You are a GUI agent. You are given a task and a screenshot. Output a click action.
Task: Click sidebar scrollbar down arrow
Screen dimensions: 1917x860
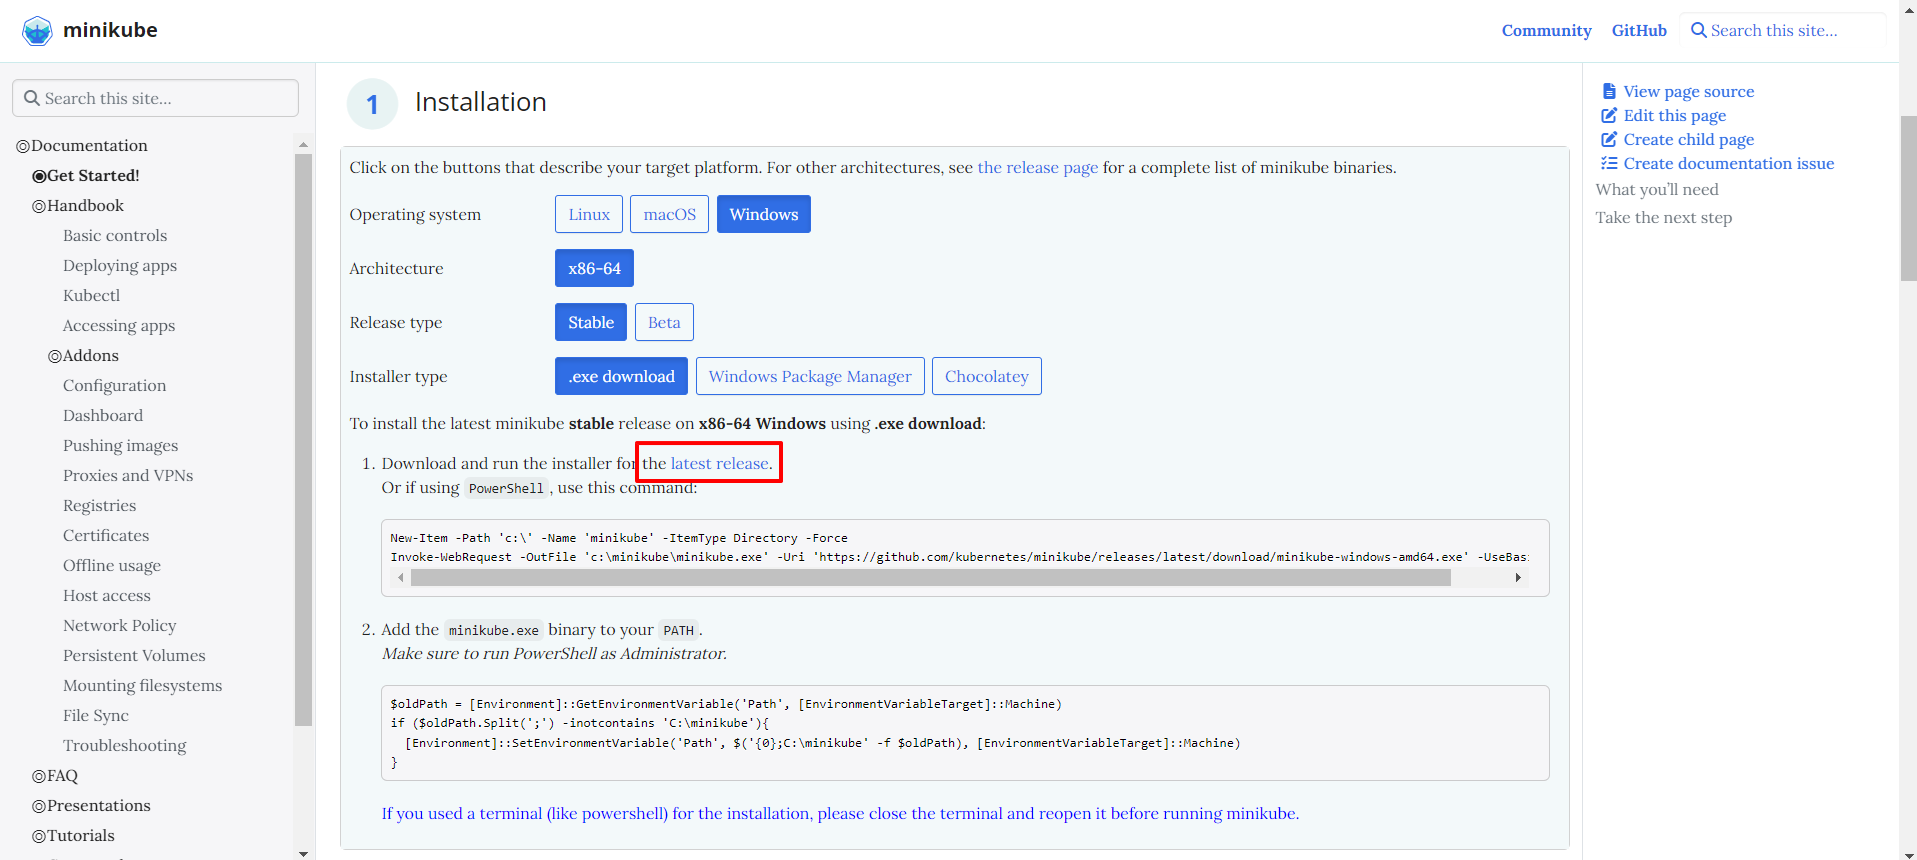click(x=303, y=853)
